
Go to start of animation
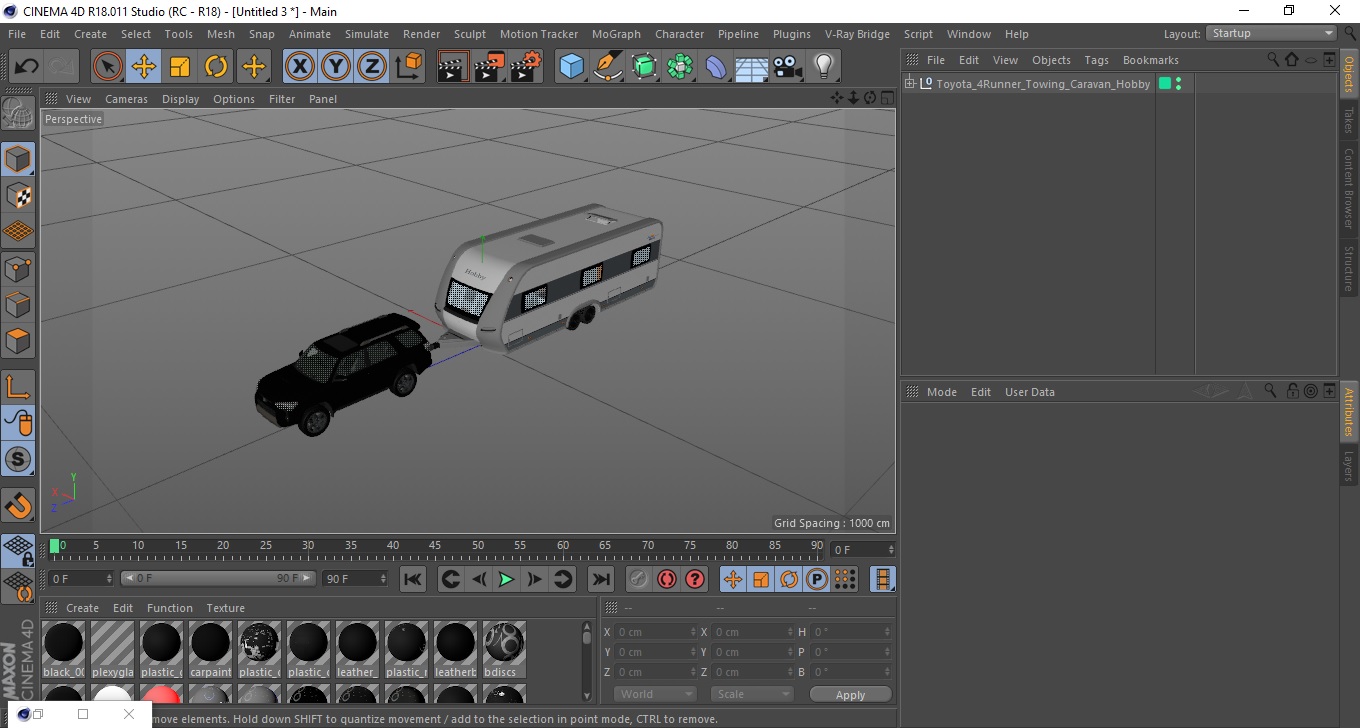[x=412, y=579]
